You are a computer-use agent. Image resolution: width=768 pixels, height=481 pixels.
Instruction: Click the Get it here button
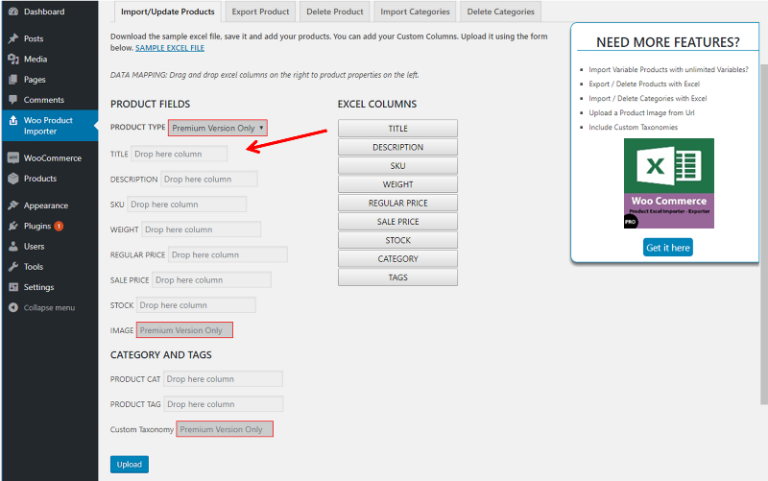click(x=668, y=247)
